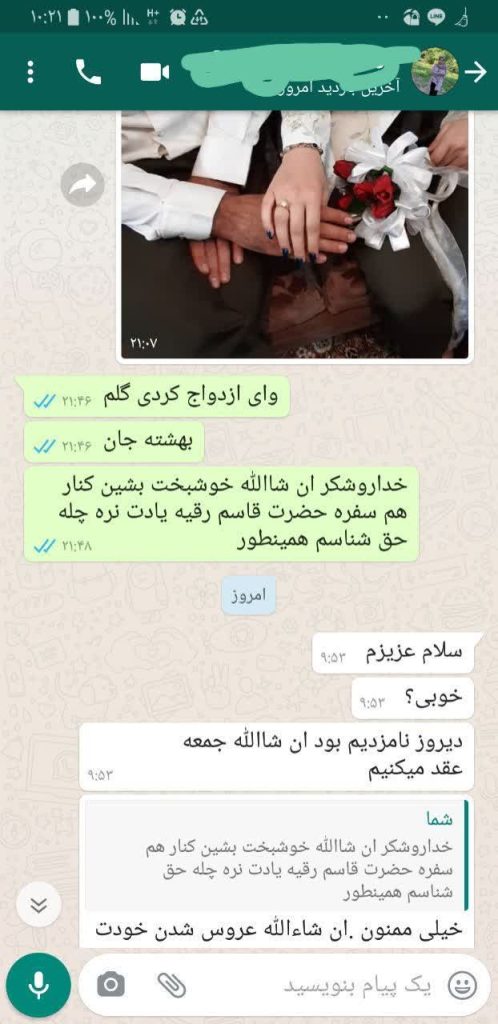
Task: Attach a file with paperclip icon
Action: pos(172,984)
